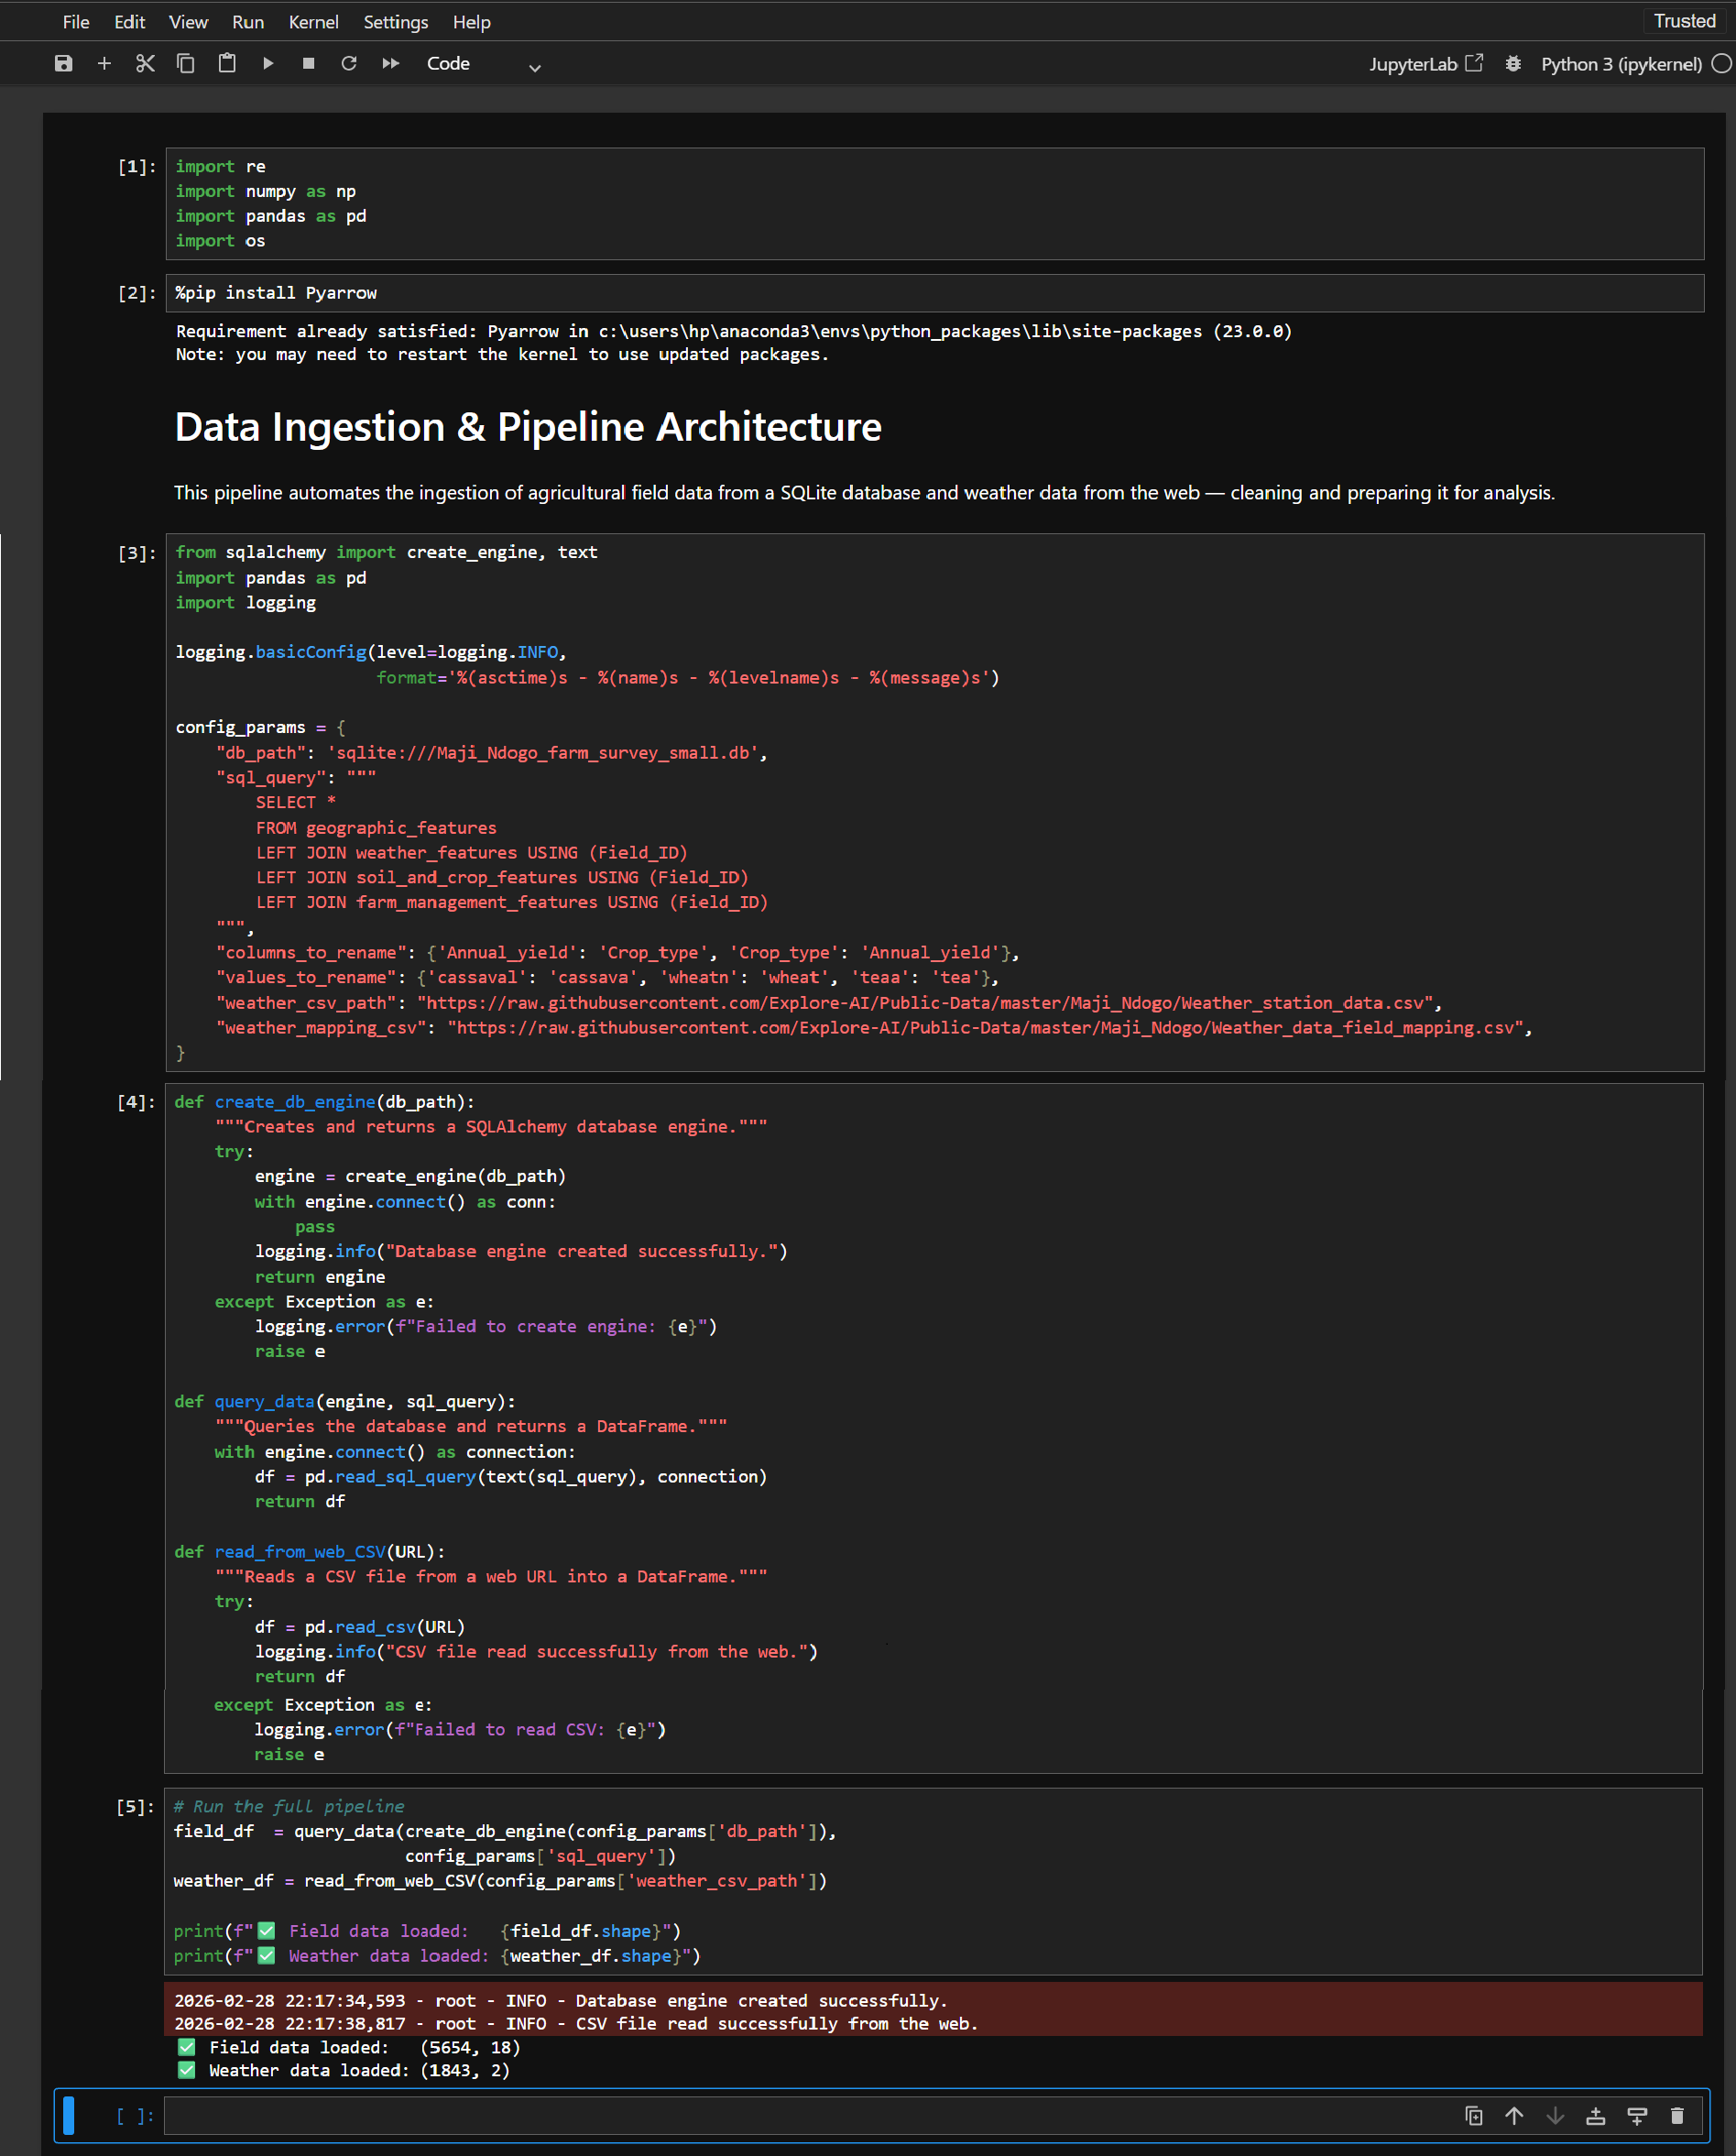Click inside the empty code cell
The image size is (1736, 2156).
(x=600, y=2116)
